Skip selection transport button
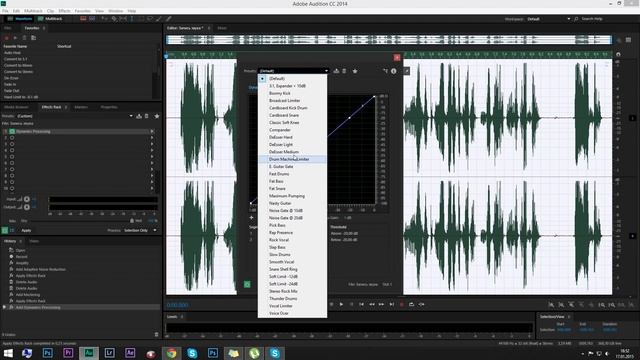Screen dimensions: 640x360 (x=421, y=304)
